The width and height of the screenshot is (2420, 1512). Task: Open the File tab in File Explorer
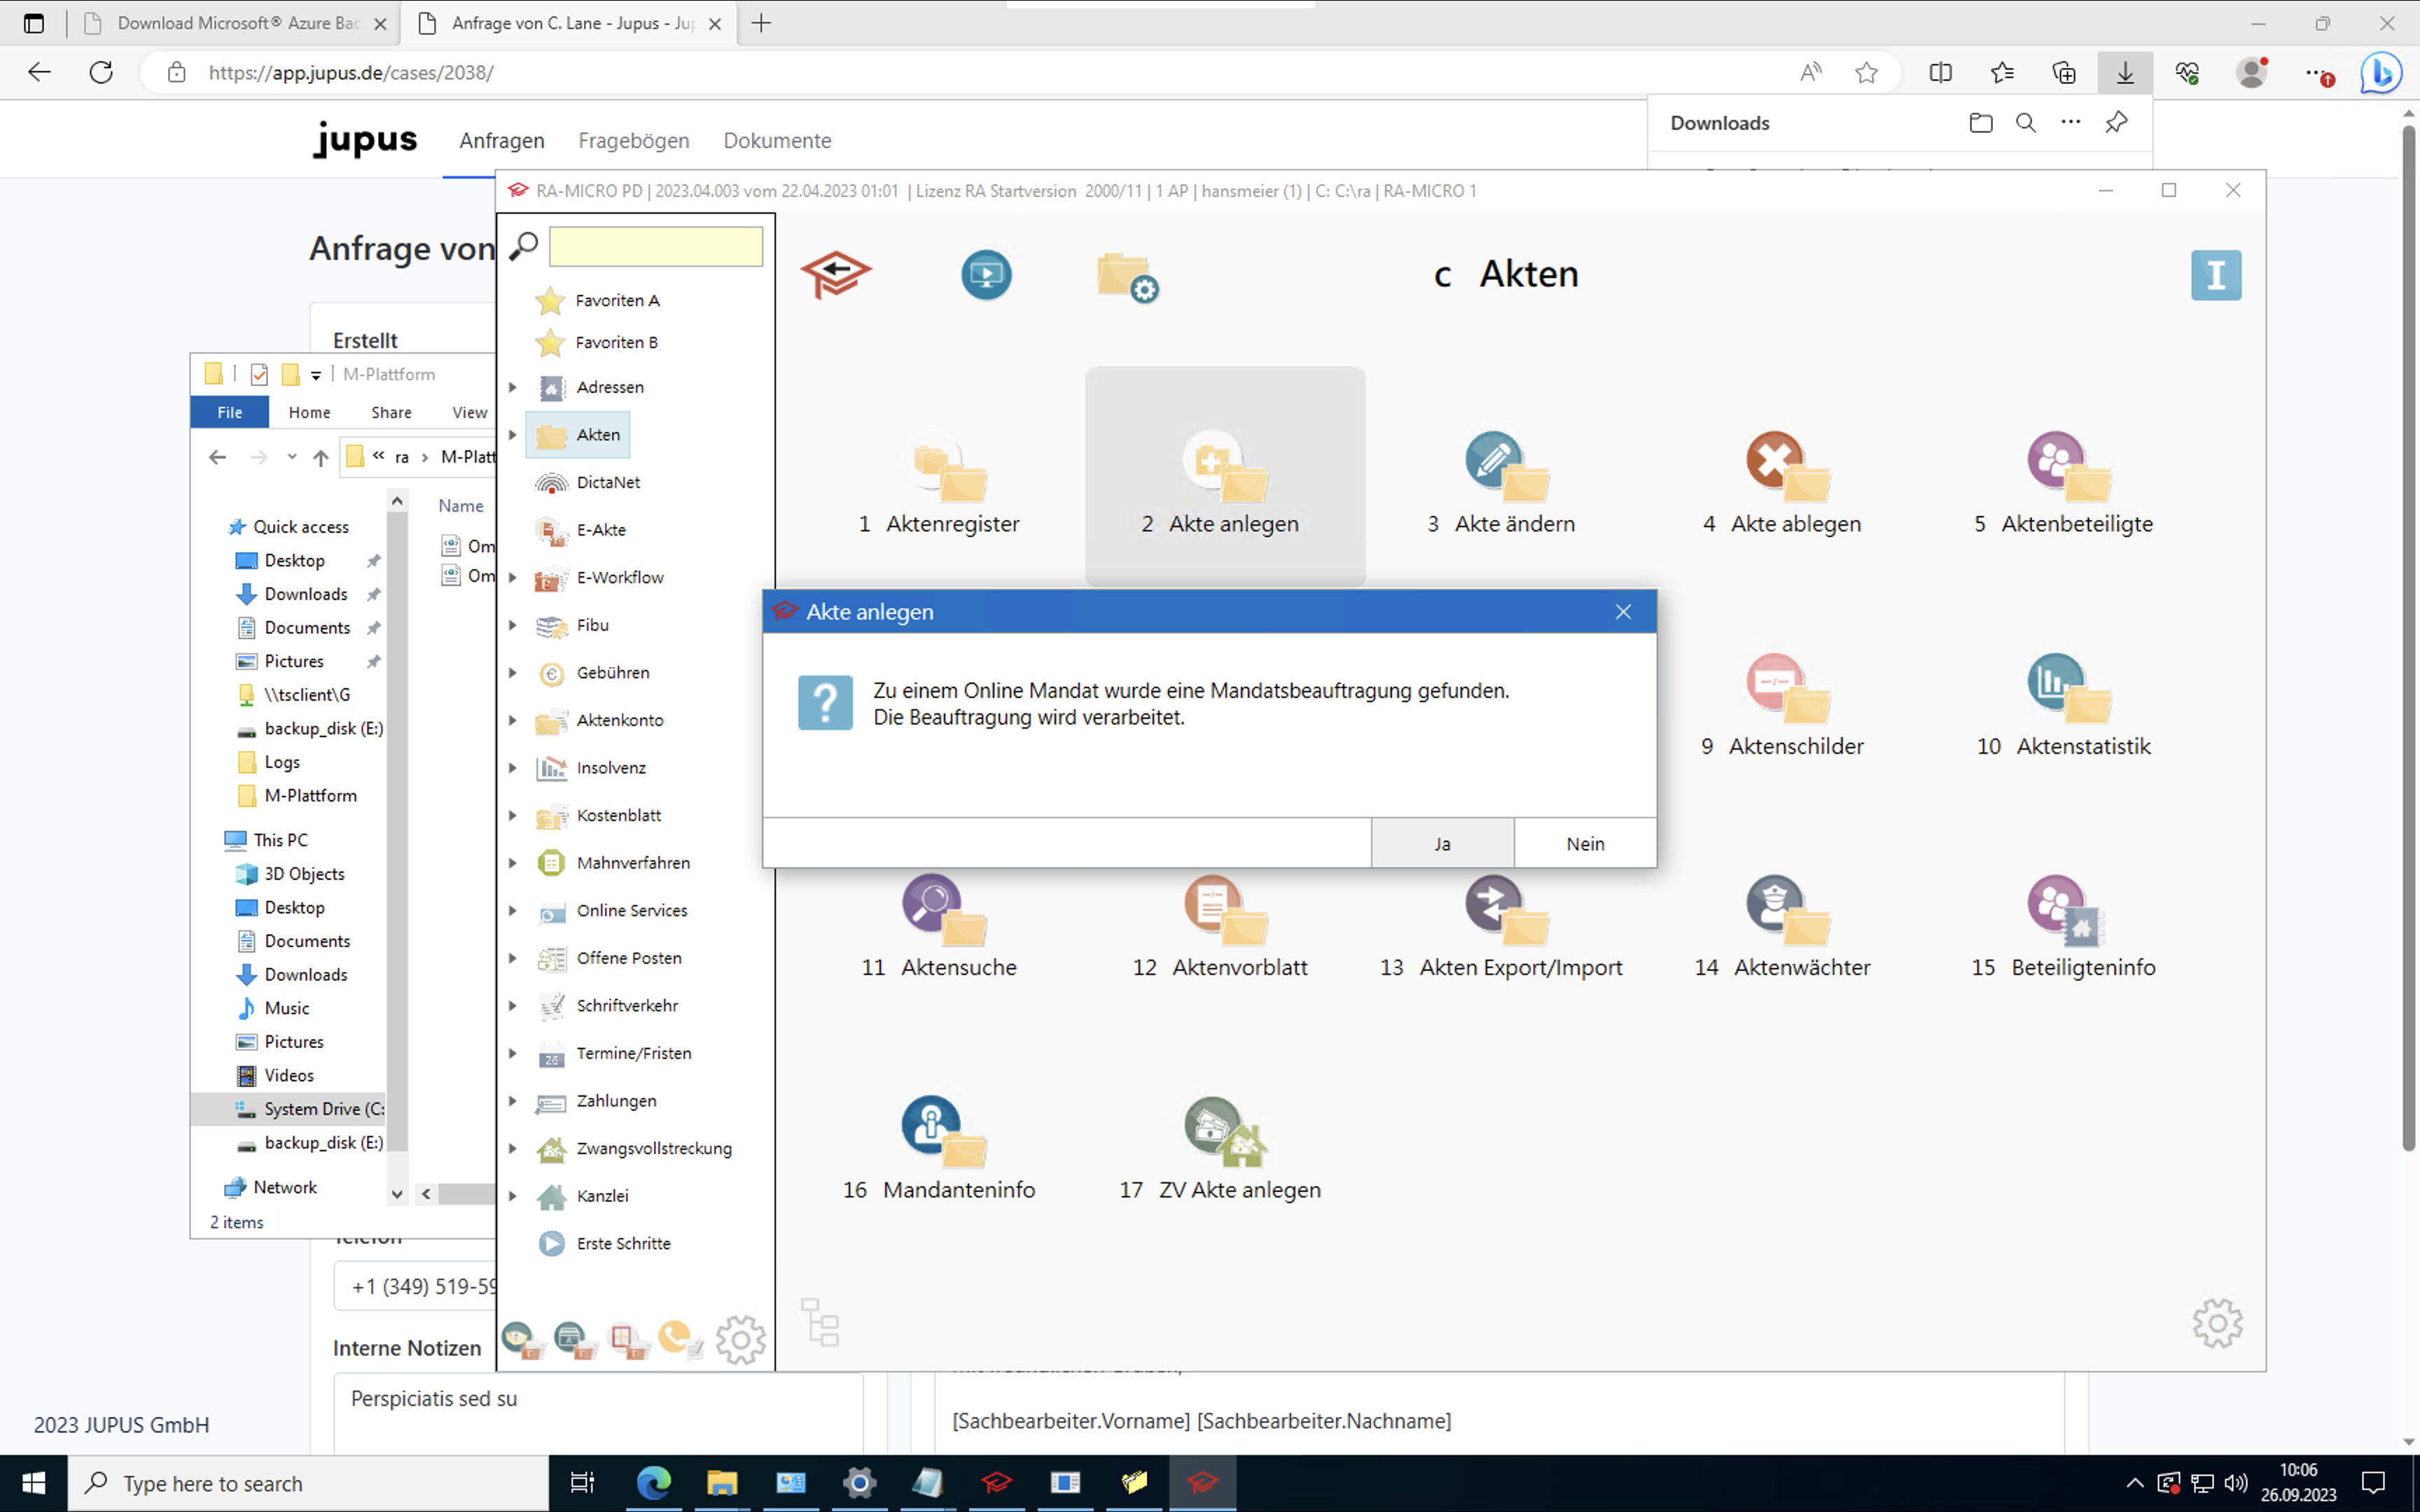coord(230,412)
